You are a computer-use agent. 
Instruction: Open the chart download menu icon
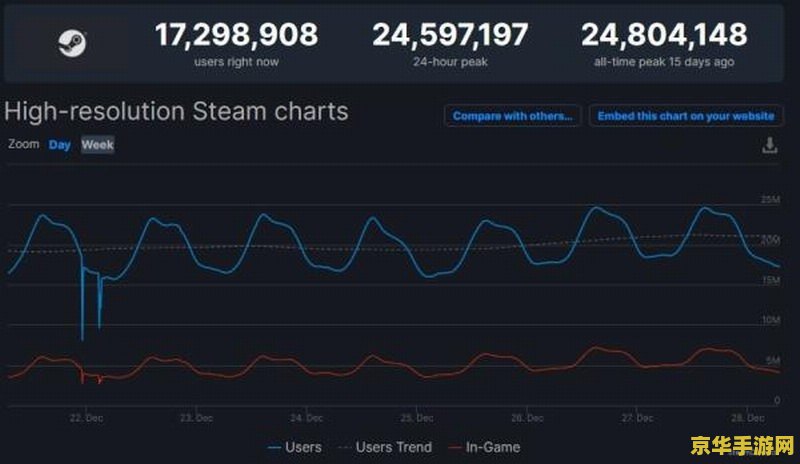click(769, 145)
